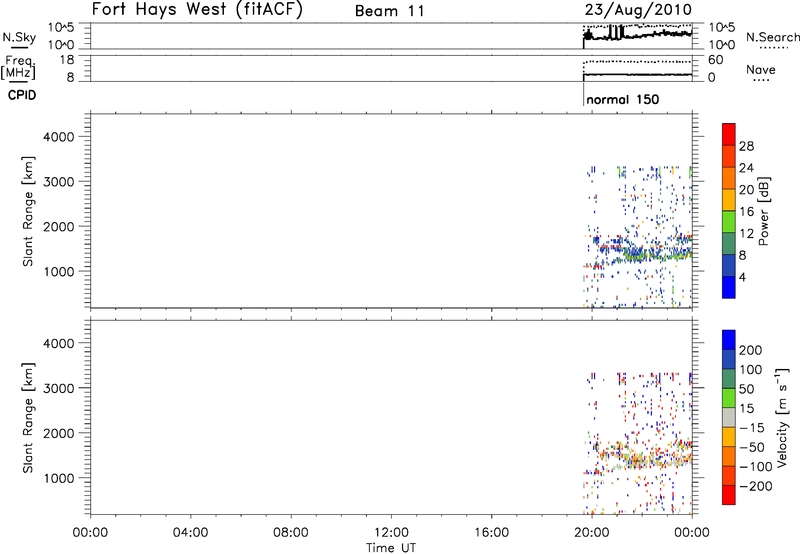Click the 'N.Search' legend label
This screenshot has width=800, height=554.
click(772, 37)
